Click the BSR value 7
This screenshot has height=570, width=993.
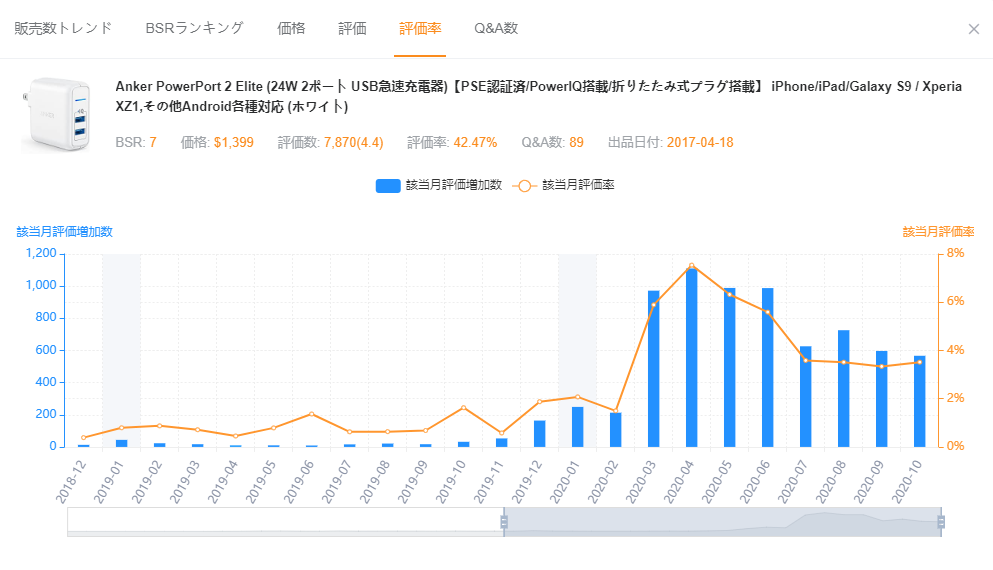pos(153,142)
